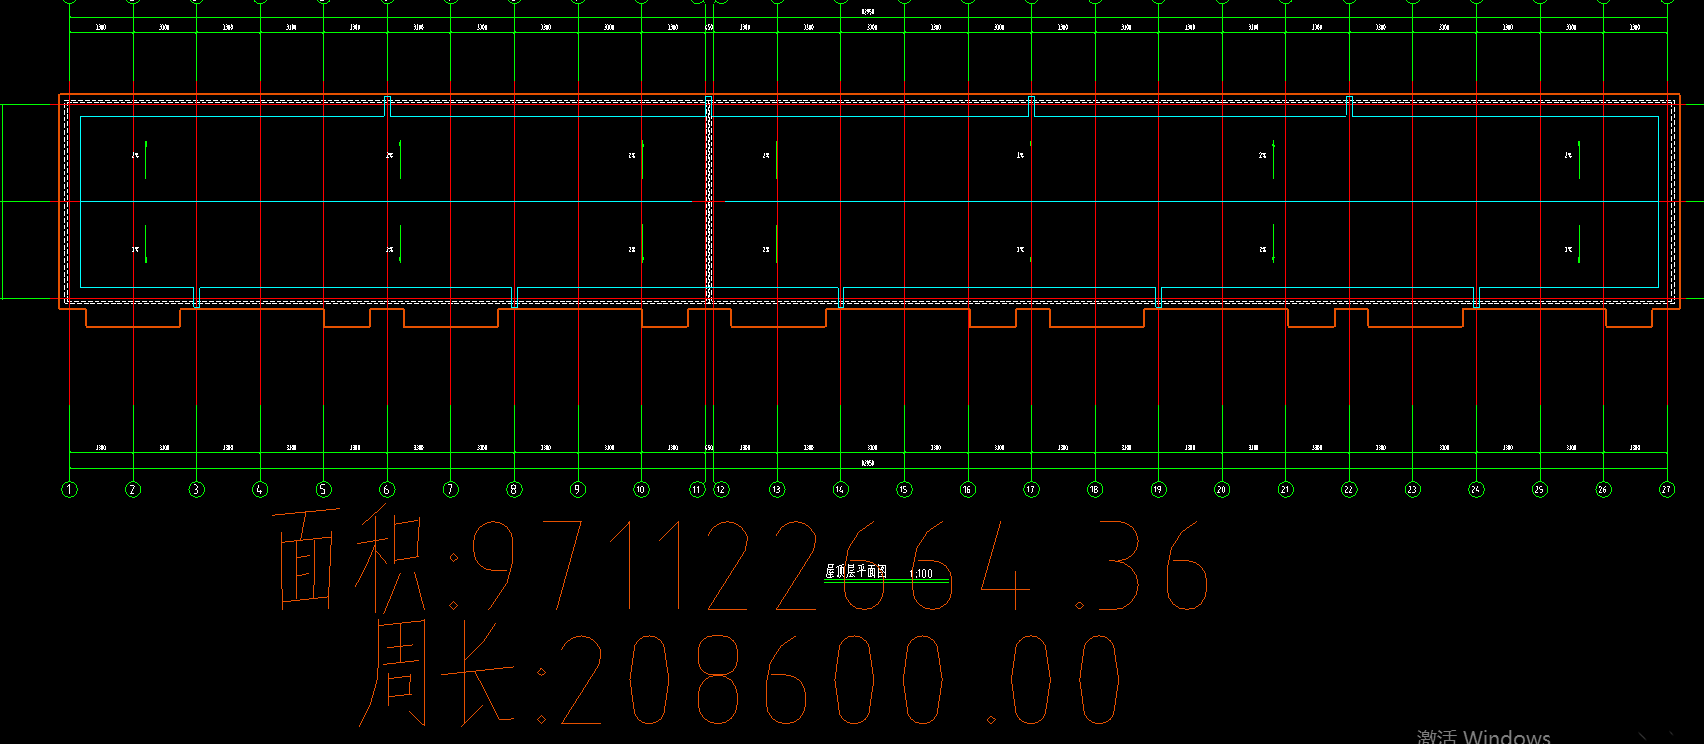Select grid axis bubble number 25
The height and width of the screenshot is (744, 1704).
tap(1540, 489)
